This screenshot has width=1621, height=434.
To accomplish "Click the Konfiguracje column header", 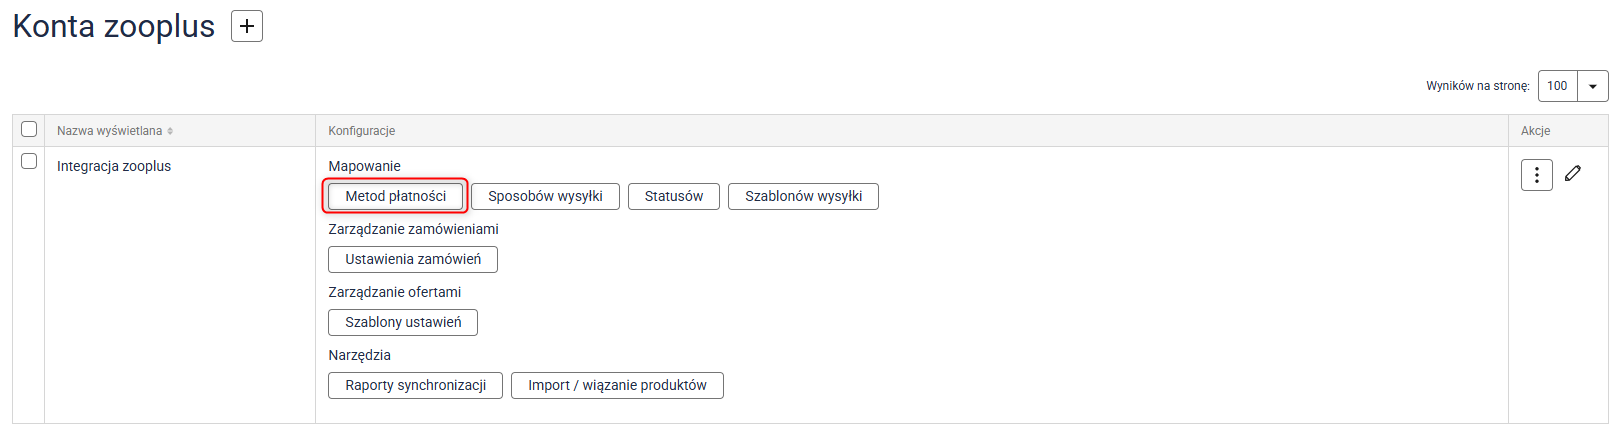I will coord(362,131).
